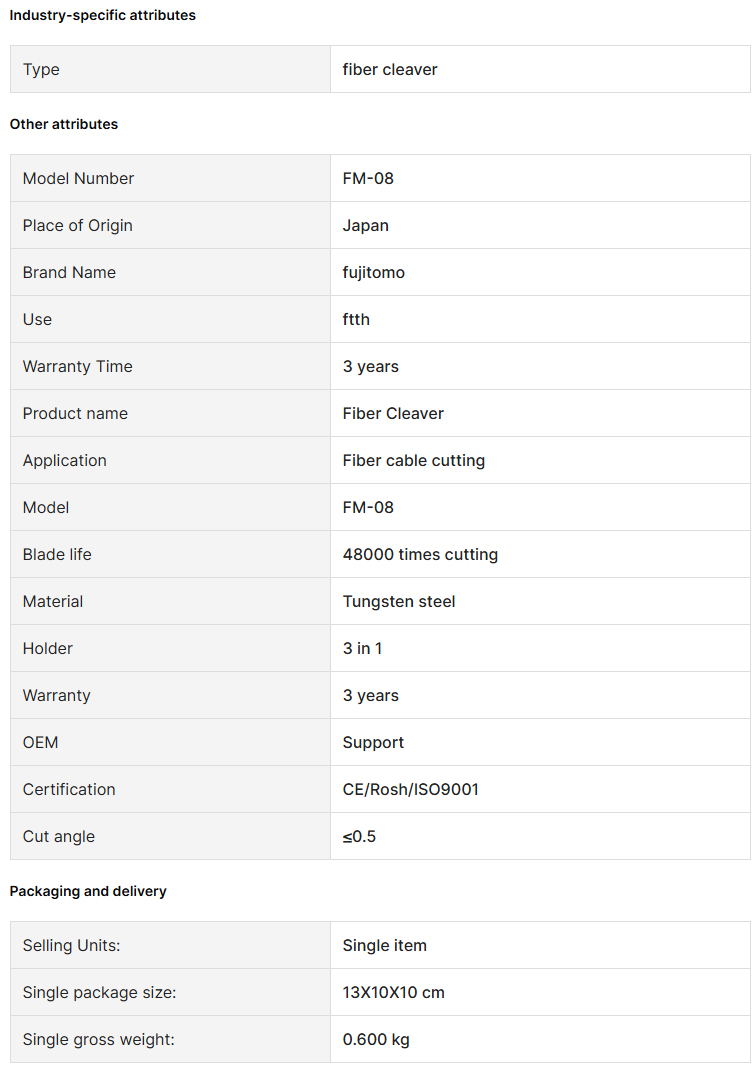This screenshot has width=756, height=1067.
Task: Click the "Model Number" label cell
Action: pyautogui.click(x=78, y=178)
